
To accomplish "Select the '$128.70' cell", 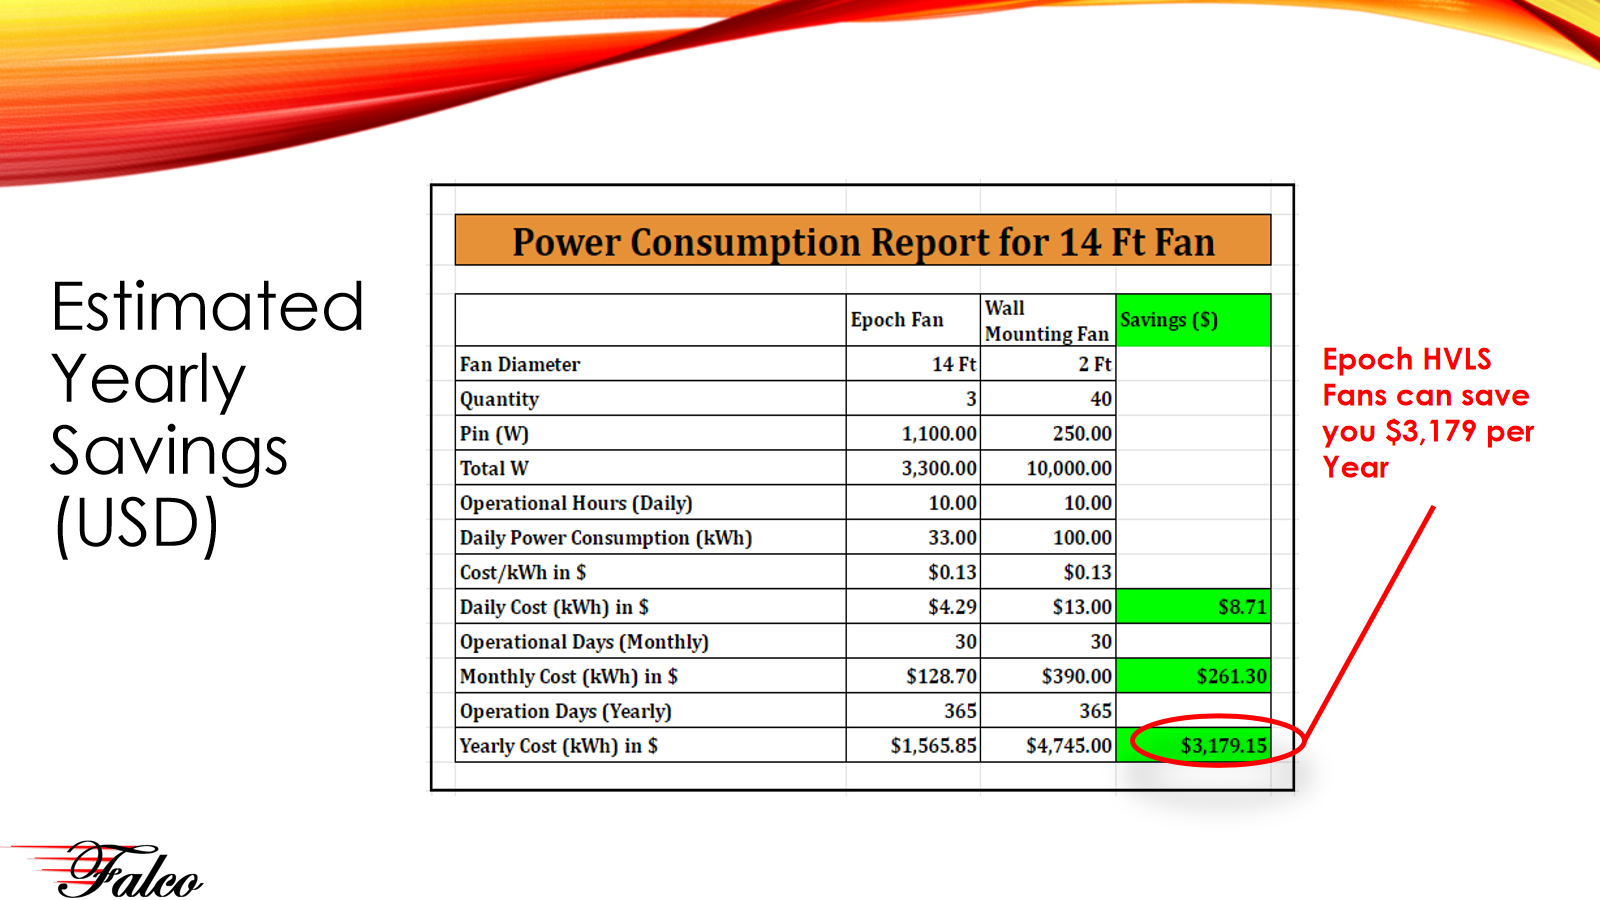I will (x=913, y=676).
